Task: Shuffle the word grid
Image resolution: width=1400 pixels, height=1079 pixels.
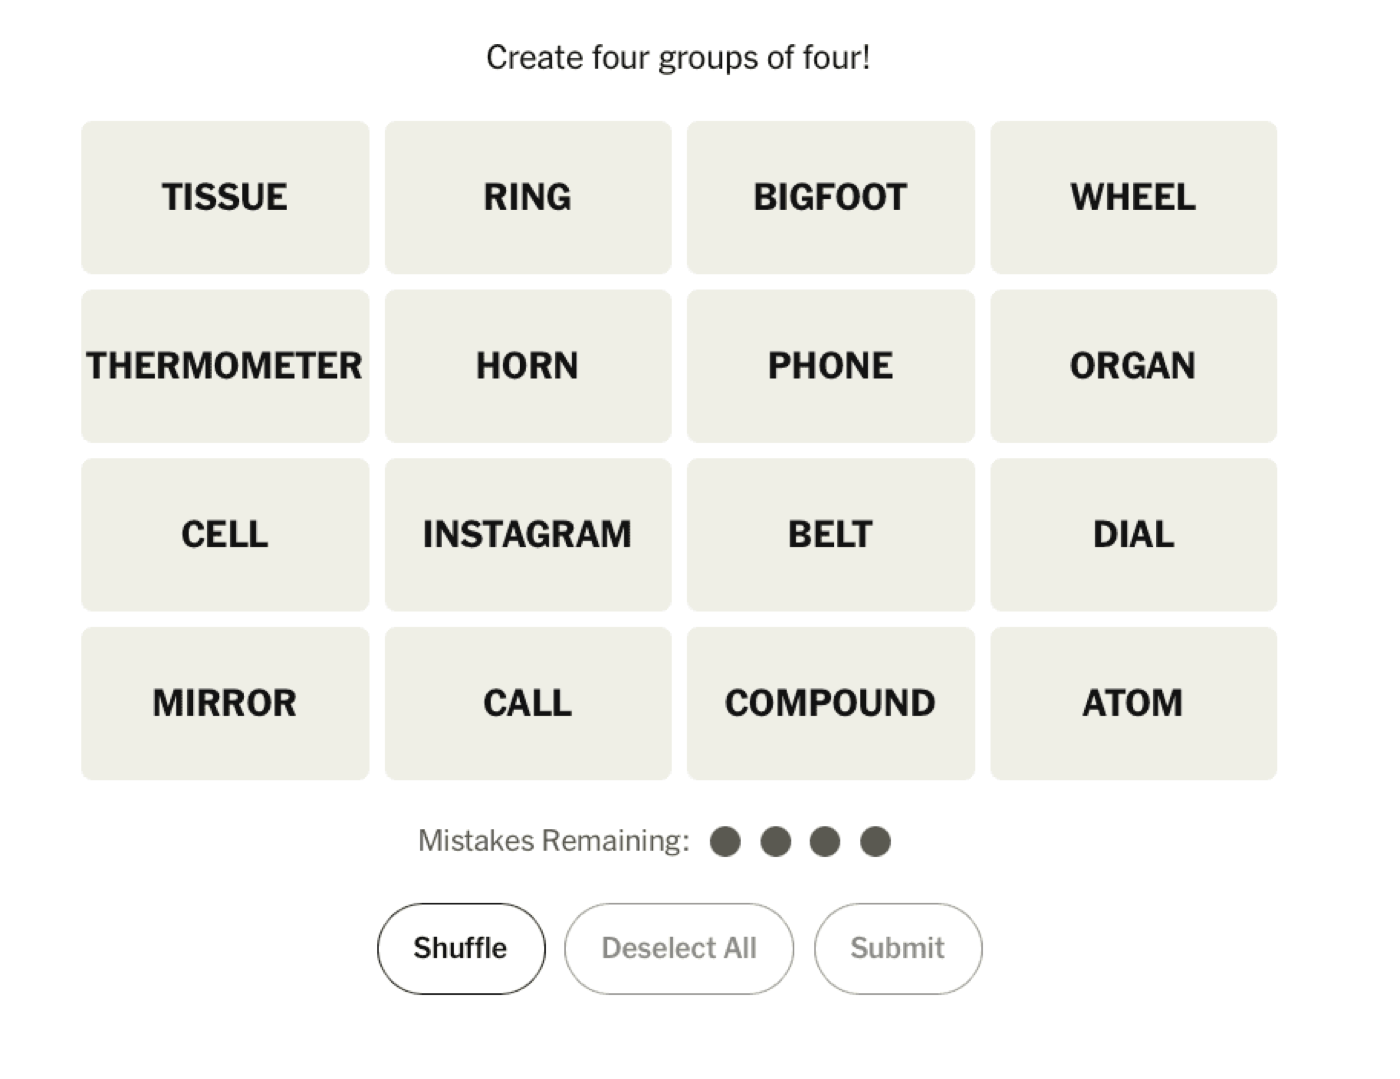Action: [460, 948]
